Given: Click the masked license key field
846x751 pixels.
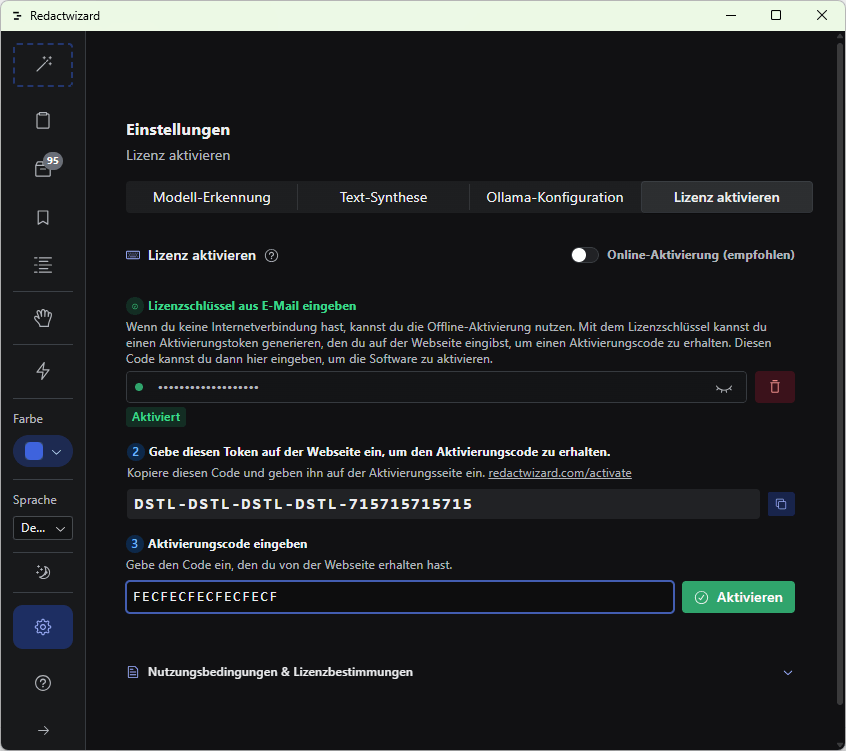Looking at the screenshot, I should point(436,387).
